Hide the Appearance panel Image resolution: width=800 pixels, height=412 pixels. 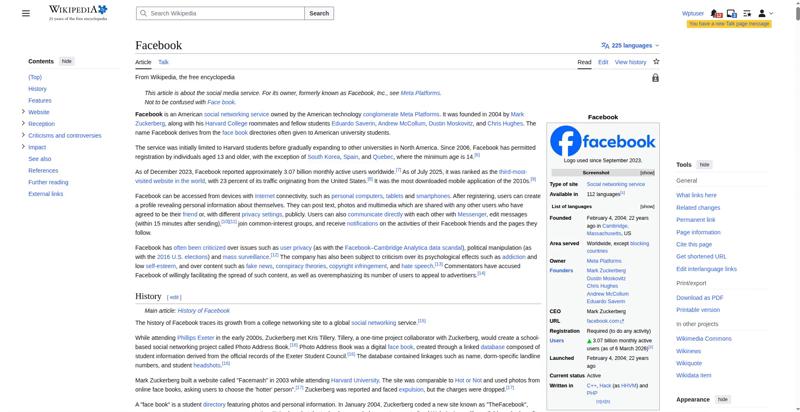(722, 399)
